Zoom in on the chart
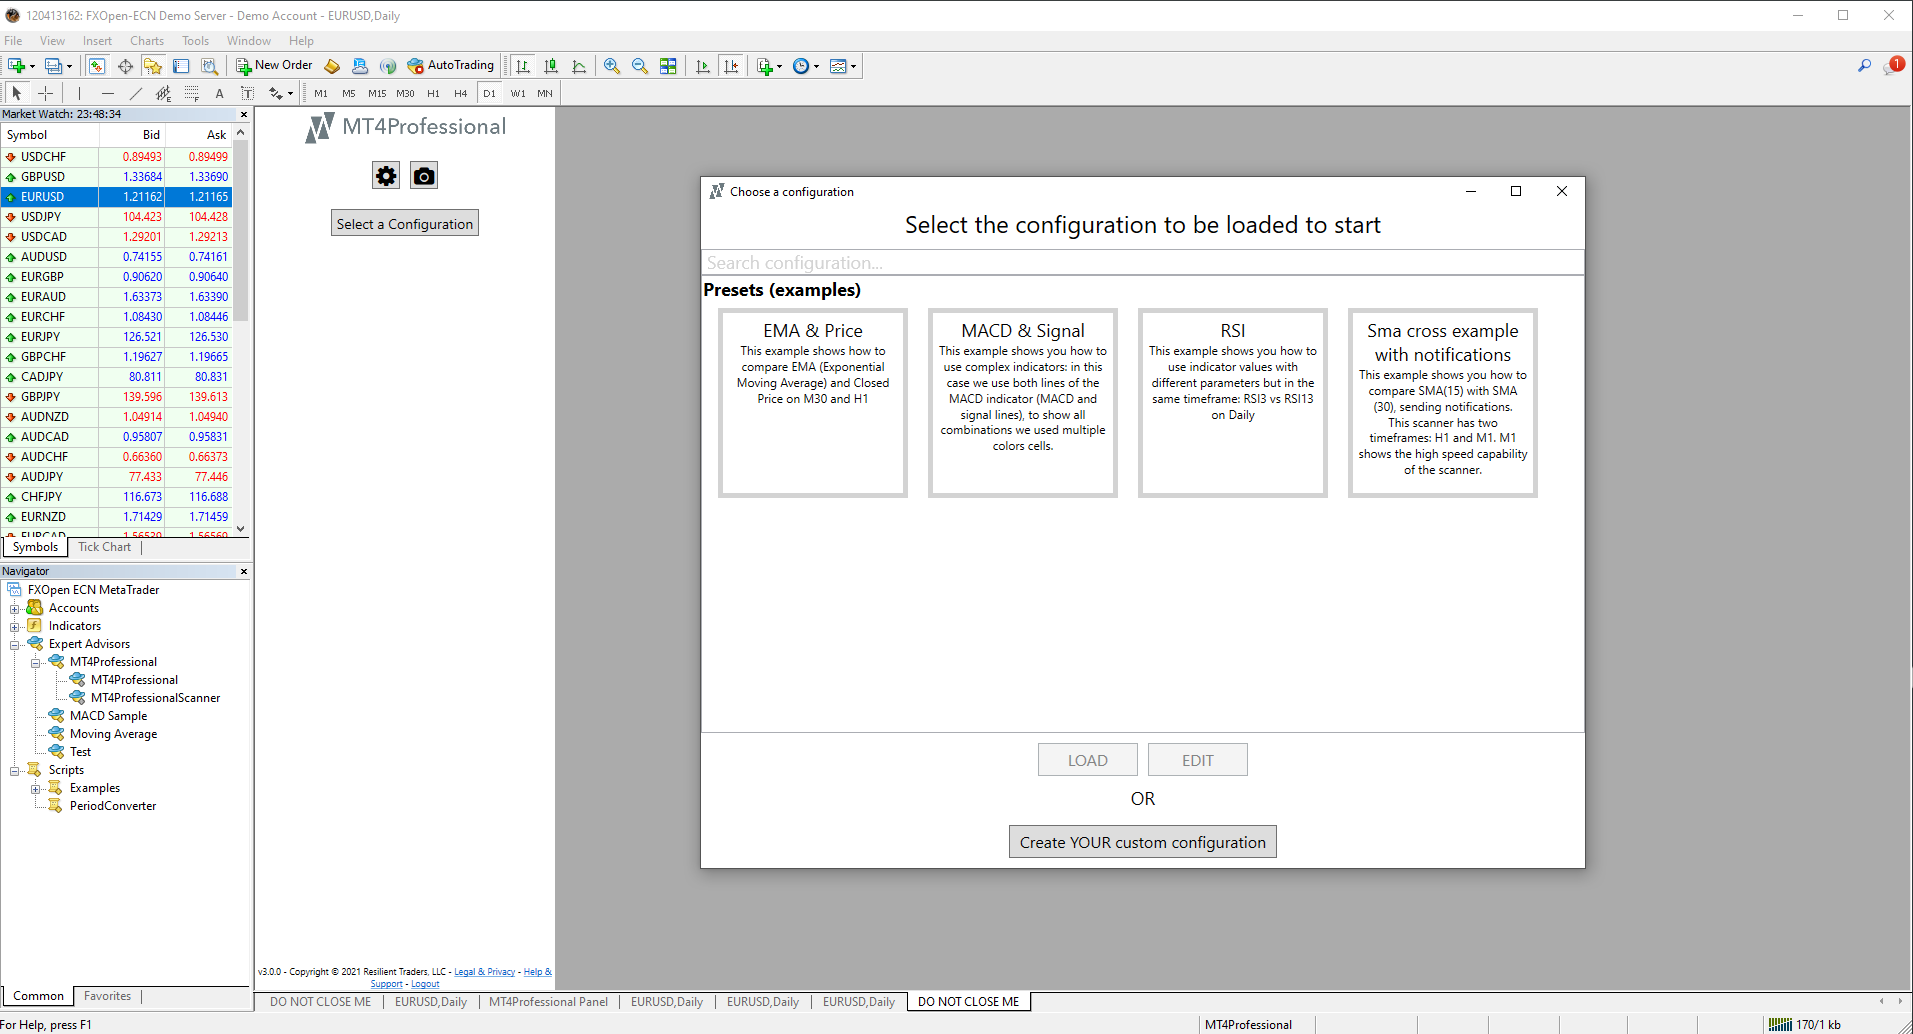The image size is (1913, 1034). click(x=612, y=66)
